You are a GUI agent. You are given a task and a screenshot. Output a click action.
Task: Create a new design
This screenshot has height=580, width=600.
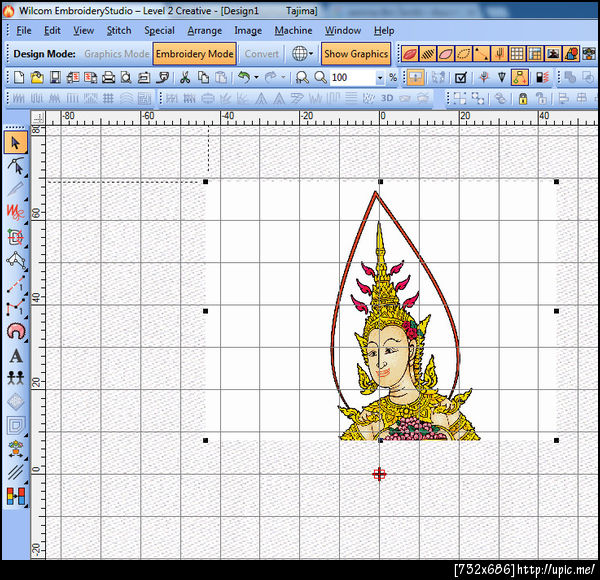[x=19, y=78]
